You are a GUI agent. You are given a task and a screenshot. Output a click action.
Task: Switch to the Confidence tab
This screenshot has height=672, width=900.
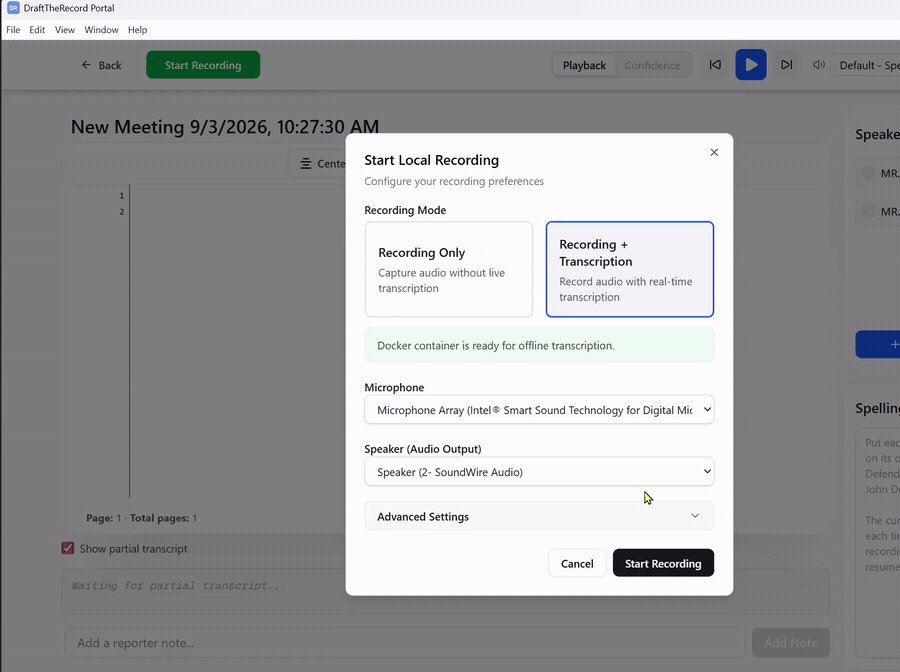[x=652, y=65]
